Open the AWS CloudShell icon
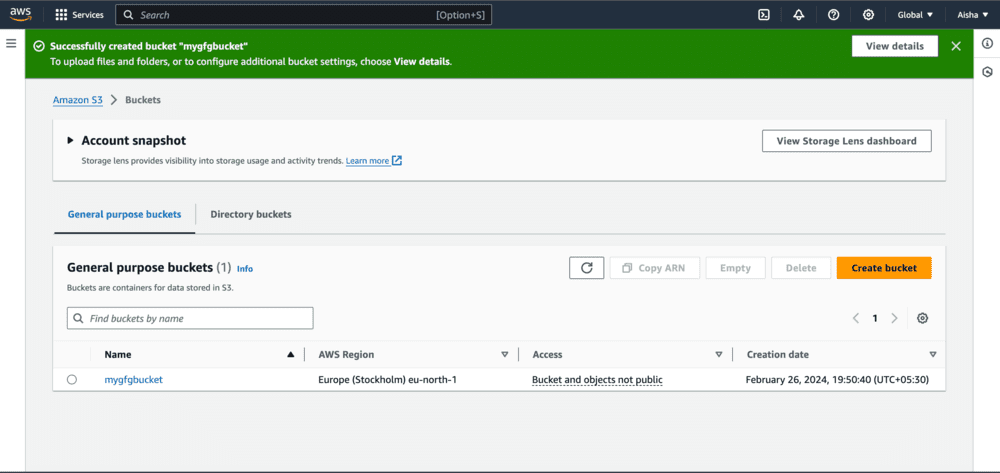 pos(763,15)
